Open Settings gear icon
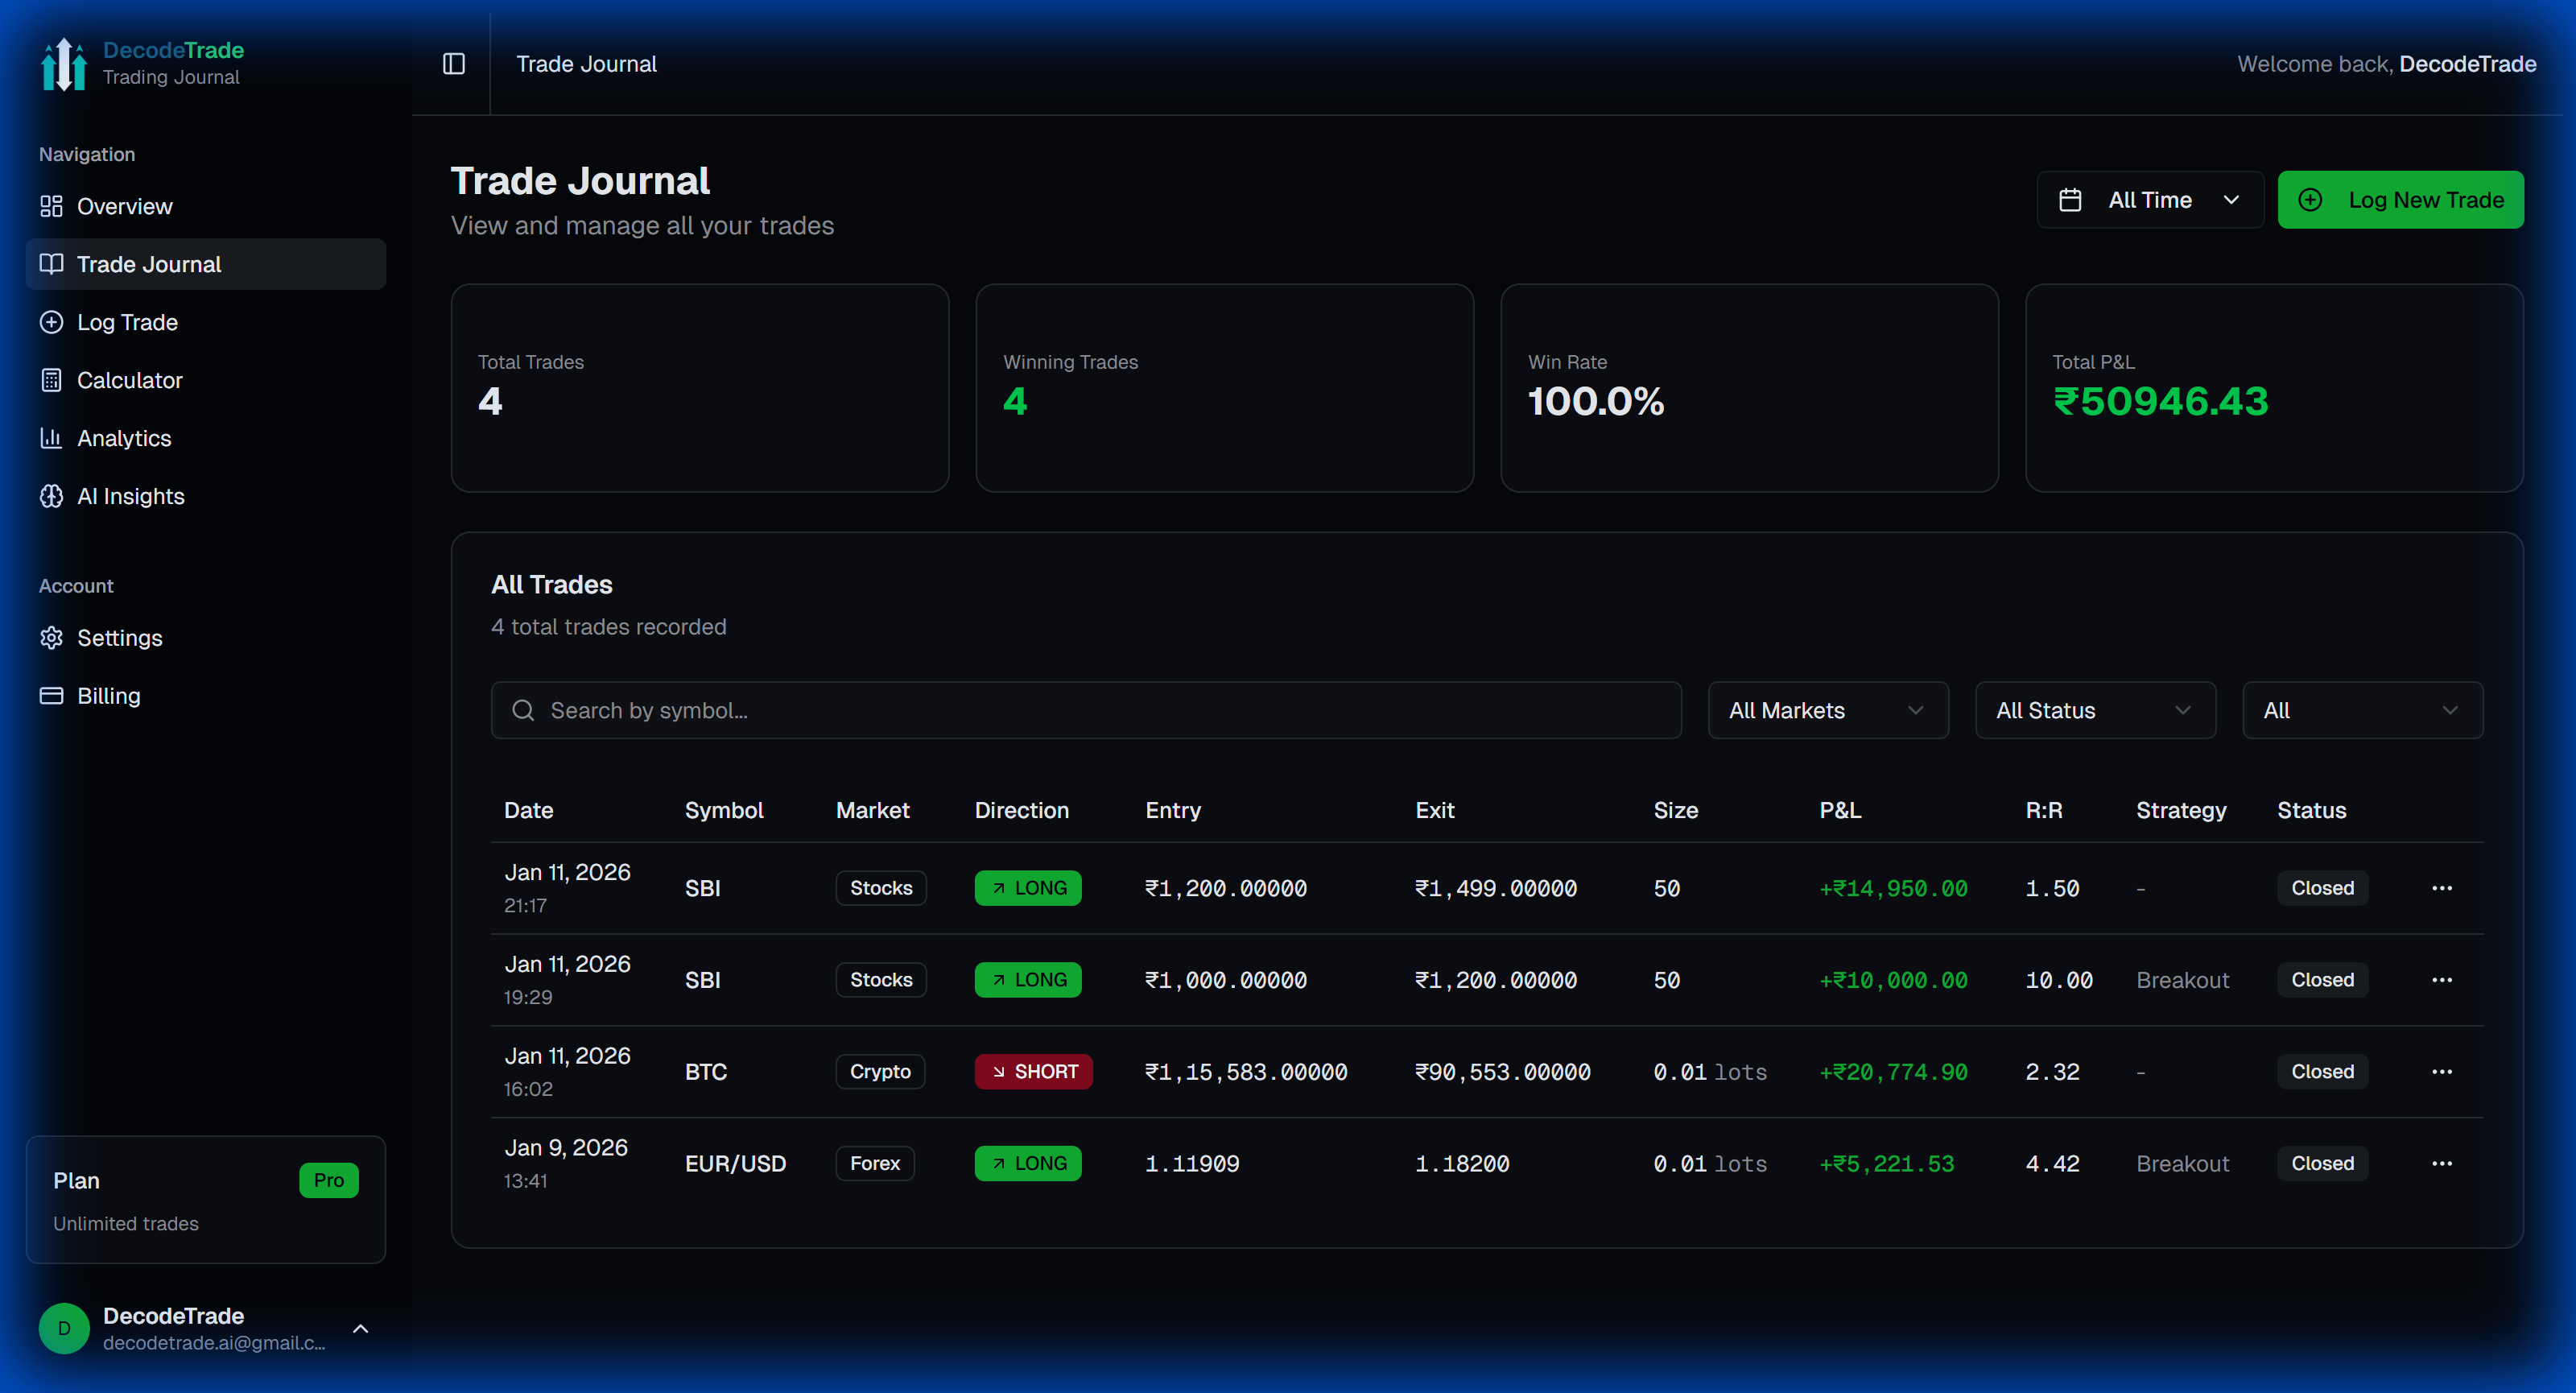Viewport: 2576px width, 1393px height. point(51,638)
